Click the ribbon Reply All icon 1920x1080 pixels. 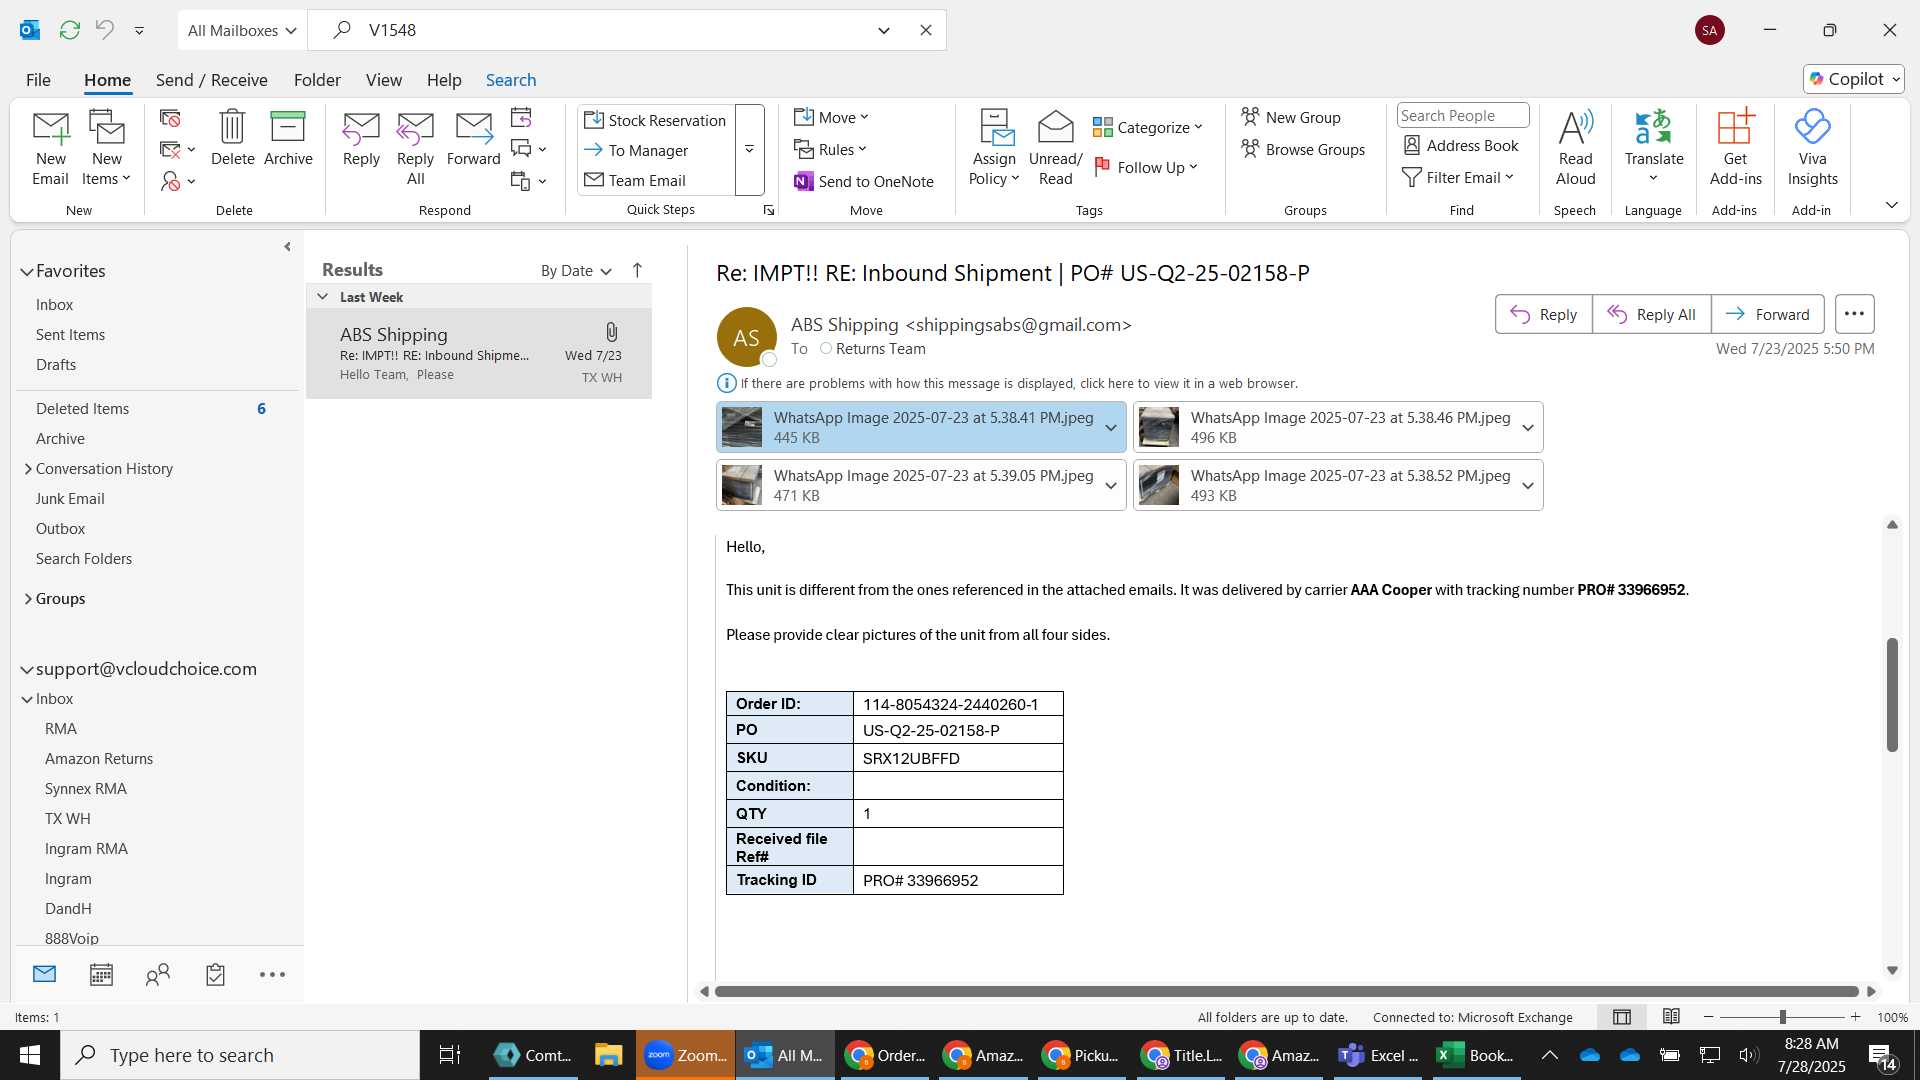pyautogui.click(x=415, y=148)
